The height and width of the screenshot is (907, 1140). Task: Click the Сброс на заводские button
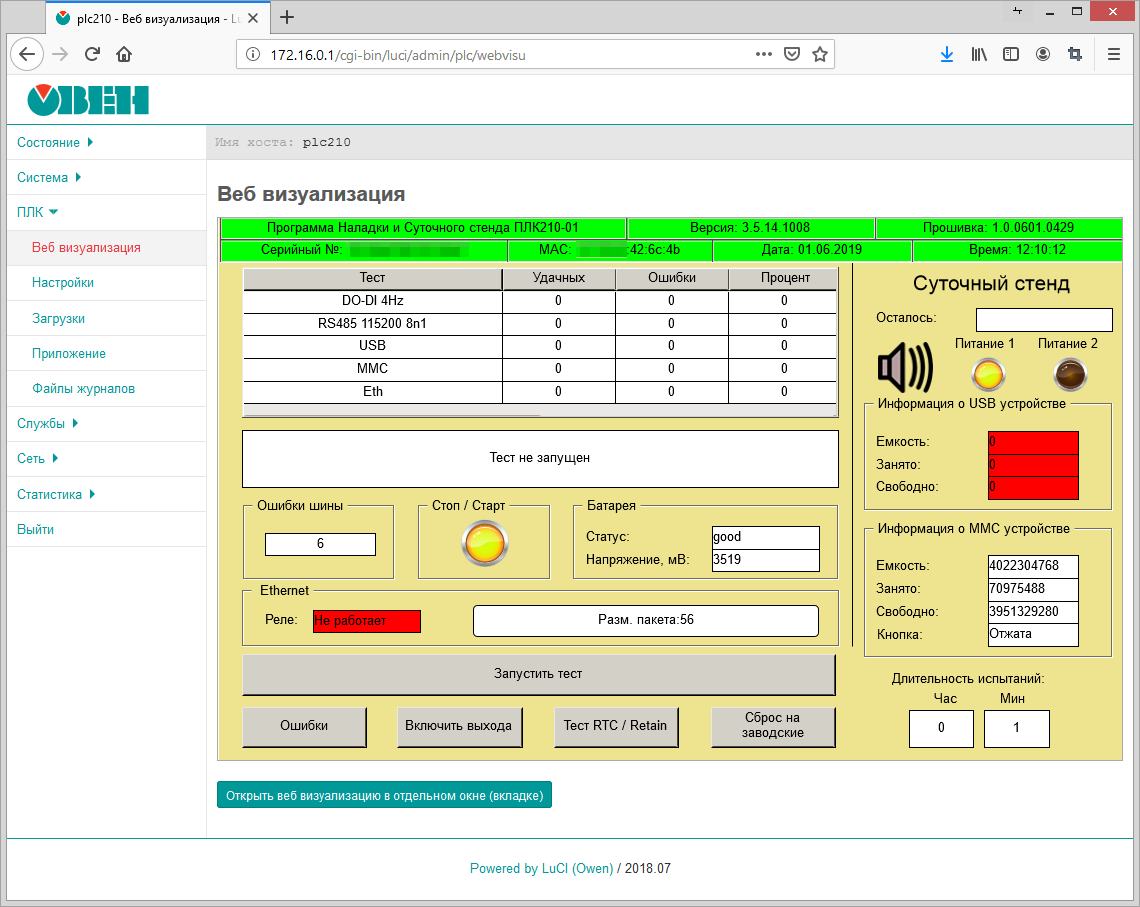772,727
